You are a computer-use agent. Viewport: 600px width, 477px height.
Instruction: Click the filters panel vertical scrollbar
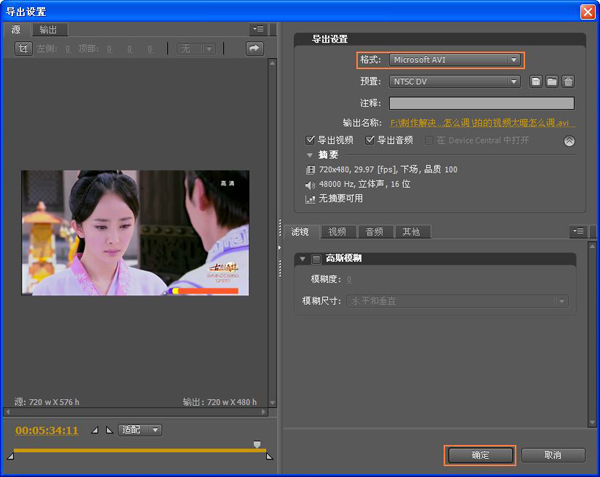pyautogui.click(x=592, y=334)
